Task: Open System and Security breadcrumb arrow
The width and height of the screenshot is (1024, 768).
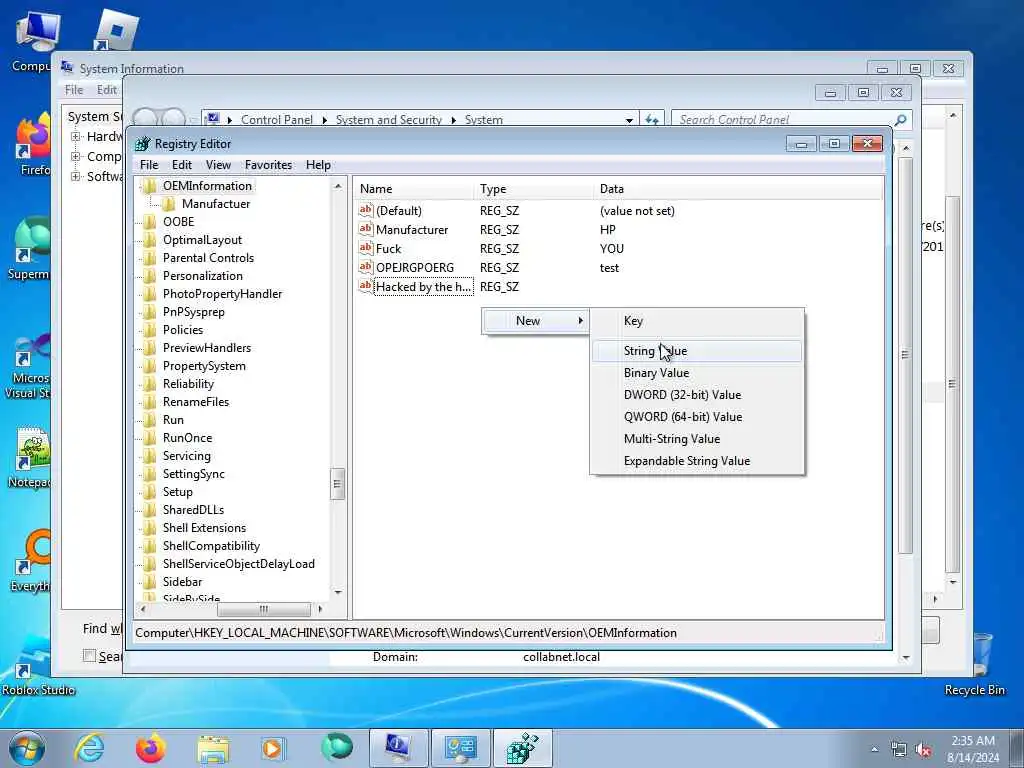Action: [453, 120]
